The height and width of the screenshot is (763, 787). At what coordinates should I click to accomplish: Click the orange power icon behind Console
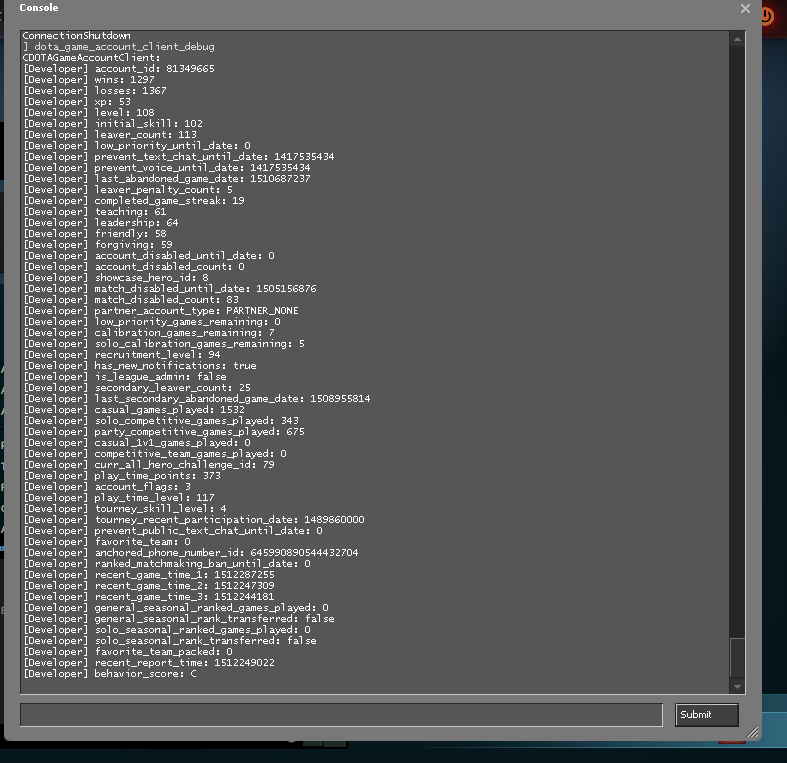pyautogui.click(x=766, y=17)
